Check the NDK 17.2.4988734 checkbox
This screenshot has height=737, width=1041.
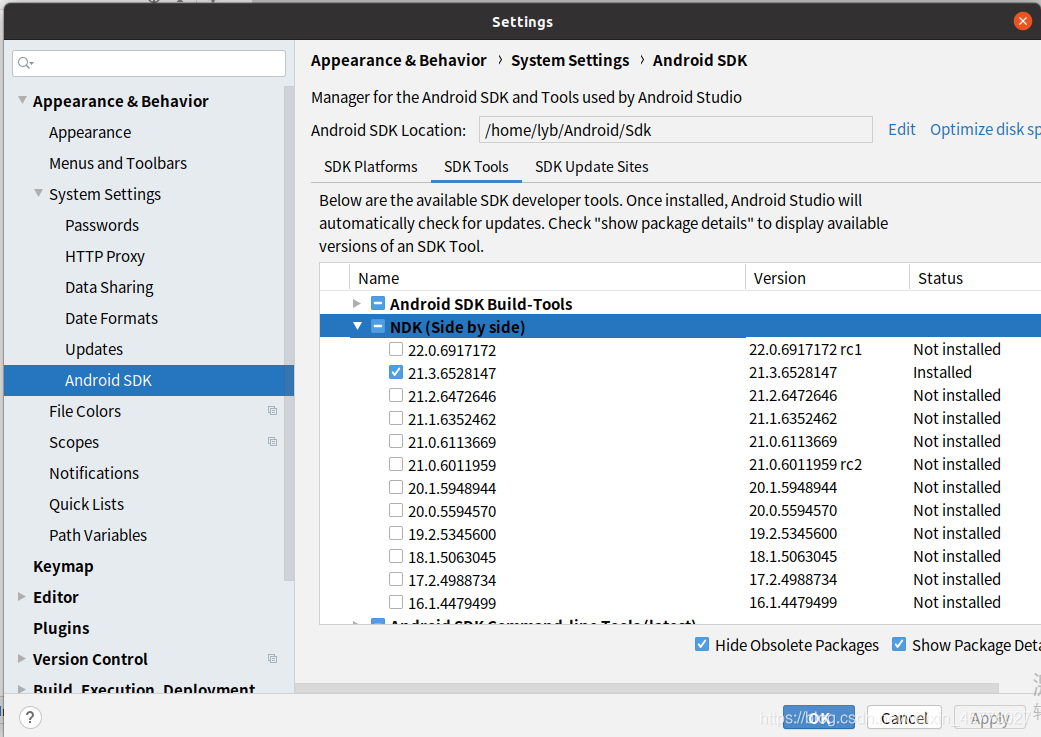(396, 580)
